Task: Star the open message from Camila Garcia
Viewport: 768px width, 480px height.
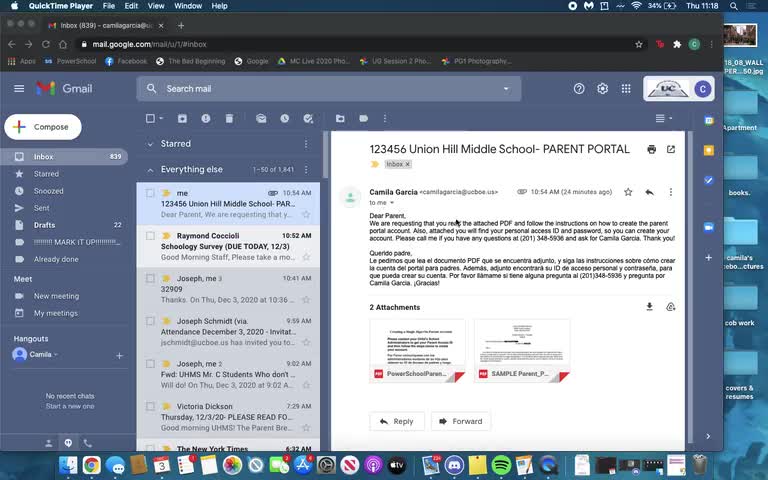Action: [628, 192]
